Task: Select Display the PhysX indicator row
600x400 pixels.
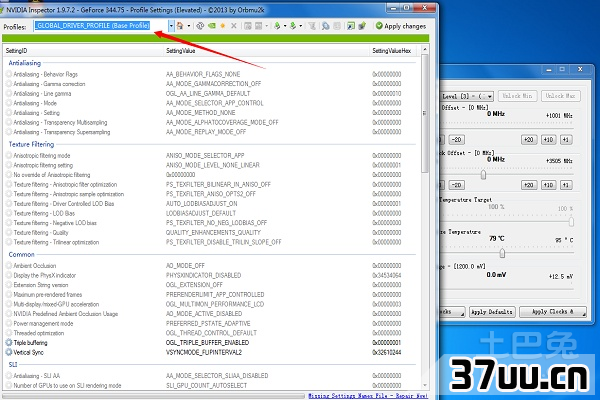Action: point(210,275)
